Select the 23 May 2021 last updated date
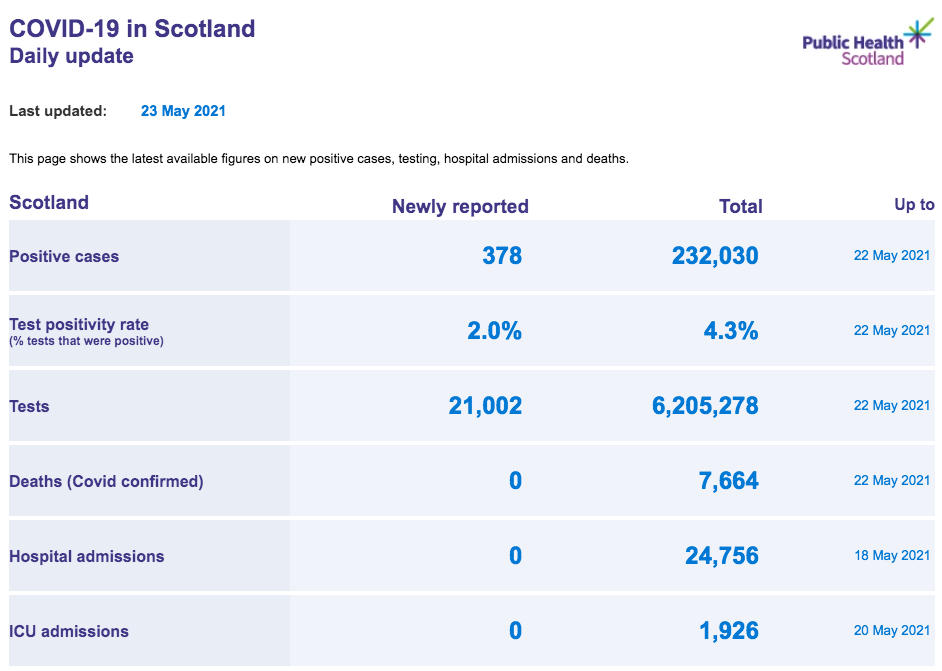This screenshot has width=942, height=671. pos(183,111)
